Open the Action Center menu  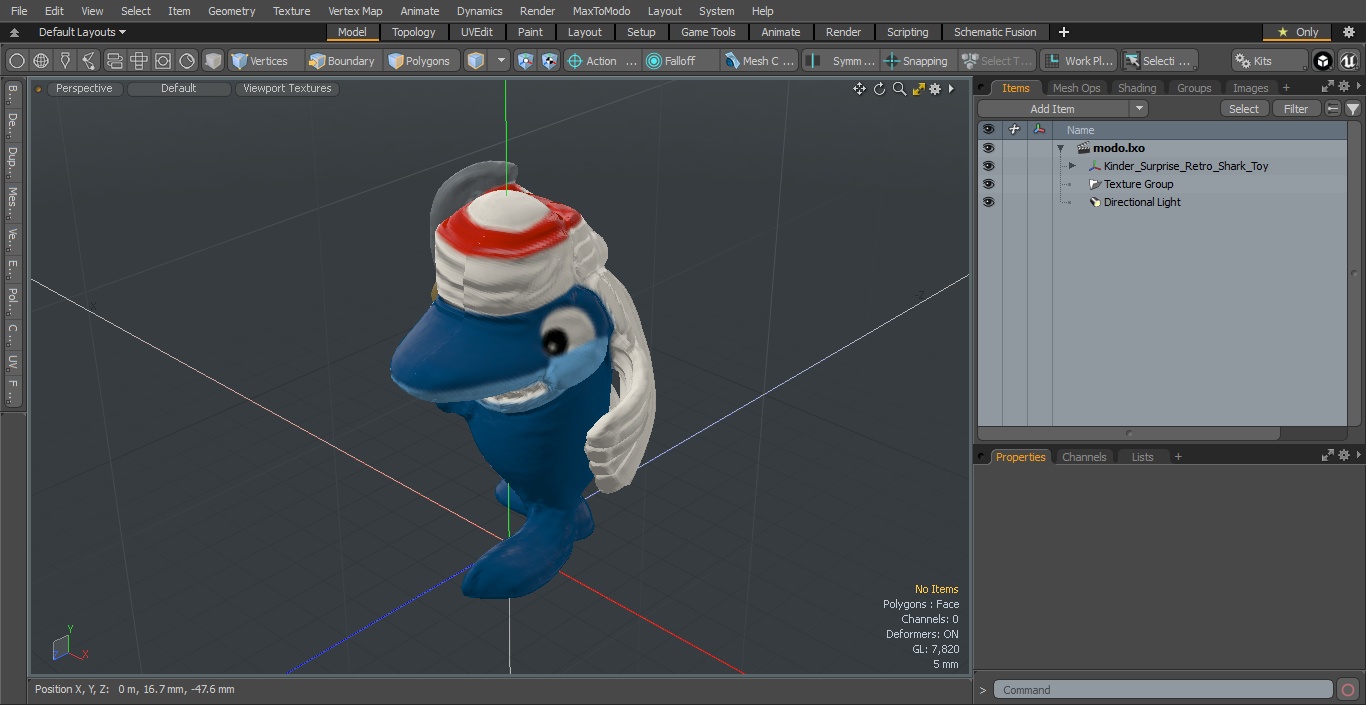click(x=602, y=61)
